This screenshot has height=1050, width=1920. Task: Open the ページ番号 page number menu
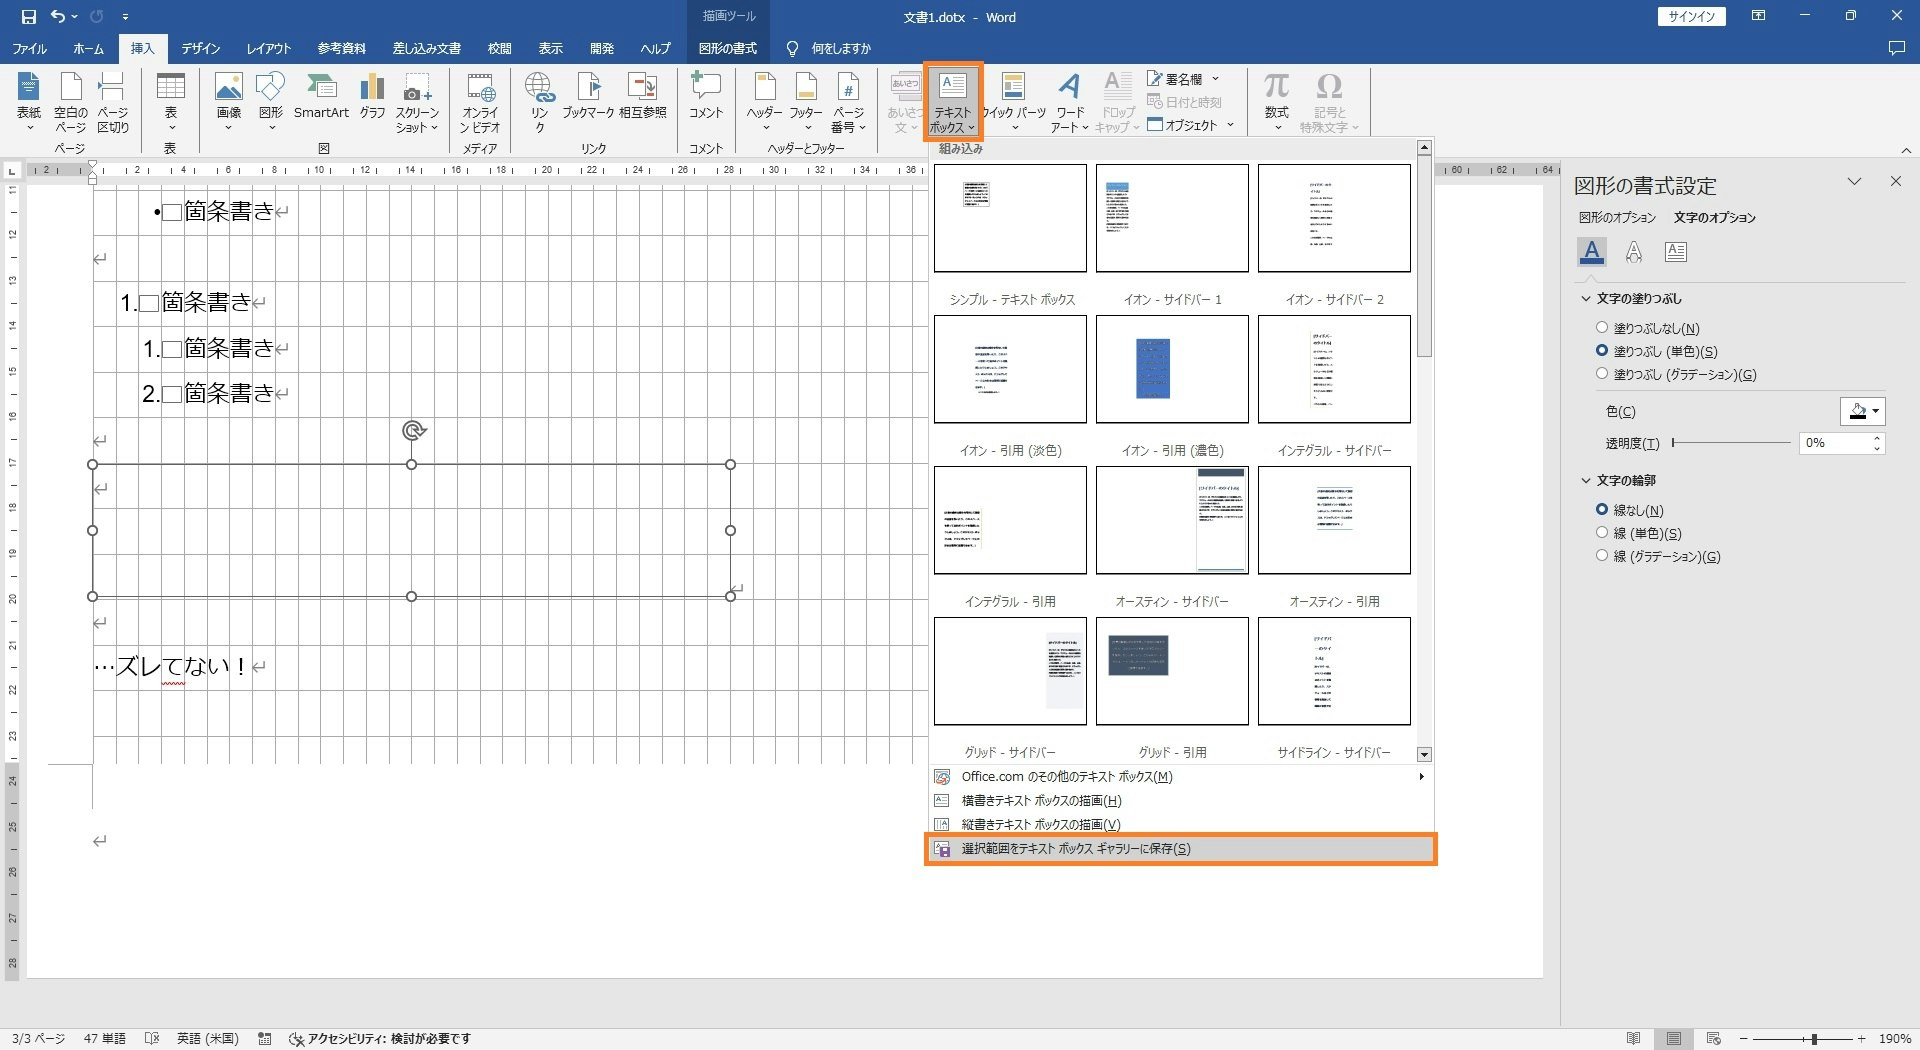(x=848, y=102)
